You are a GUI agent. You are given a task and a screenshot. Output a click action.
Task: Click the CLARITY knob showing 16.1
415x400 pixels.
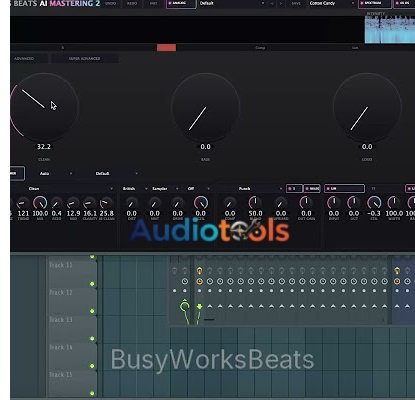89,203
